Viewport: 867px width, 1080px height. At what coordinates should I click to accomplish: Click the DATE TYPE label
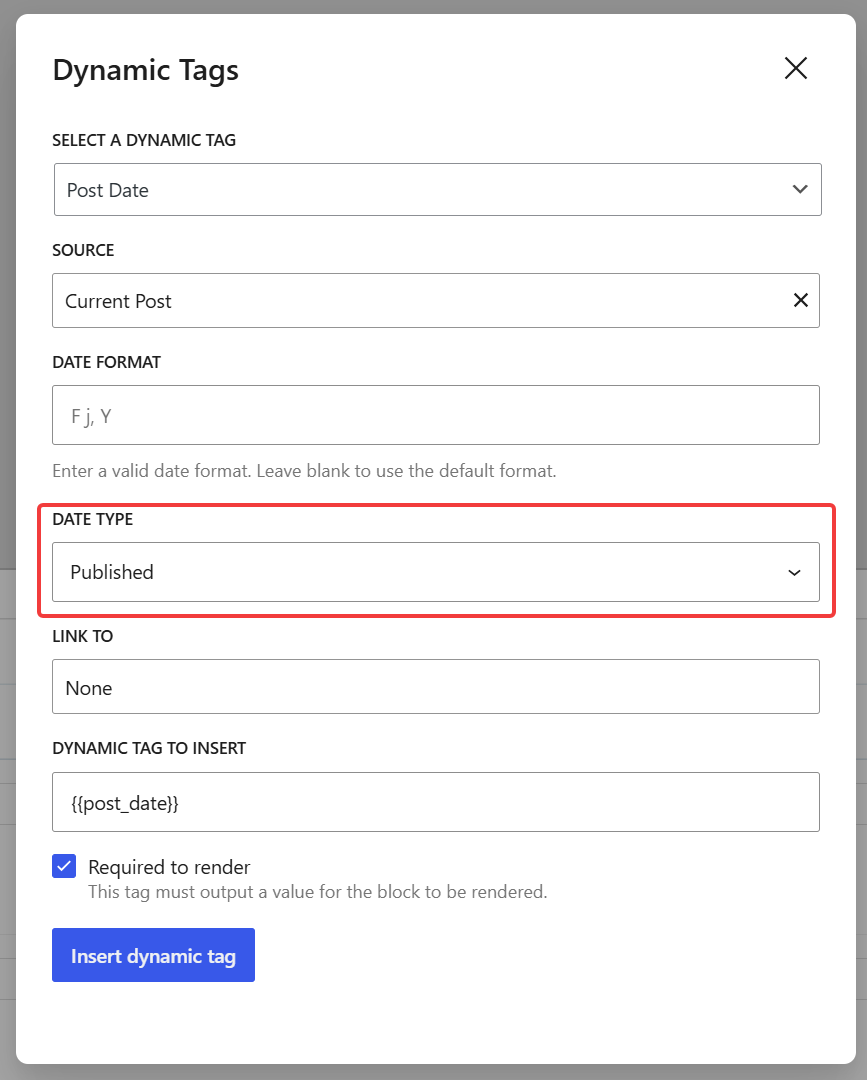pos(93,519)
